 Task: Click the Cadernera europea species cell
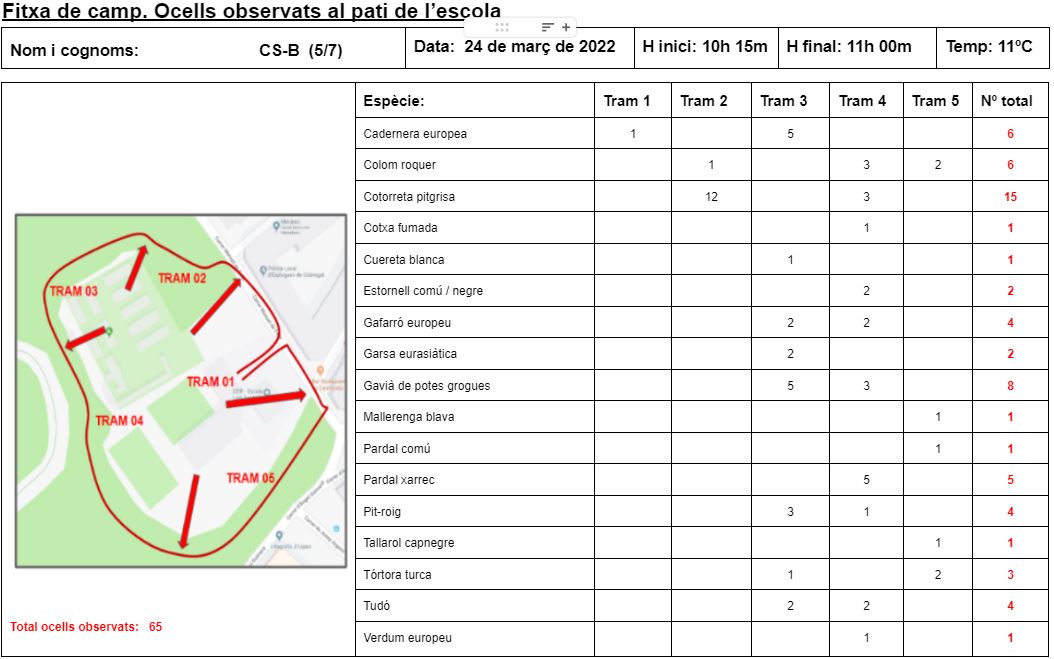tap(475, 134)
